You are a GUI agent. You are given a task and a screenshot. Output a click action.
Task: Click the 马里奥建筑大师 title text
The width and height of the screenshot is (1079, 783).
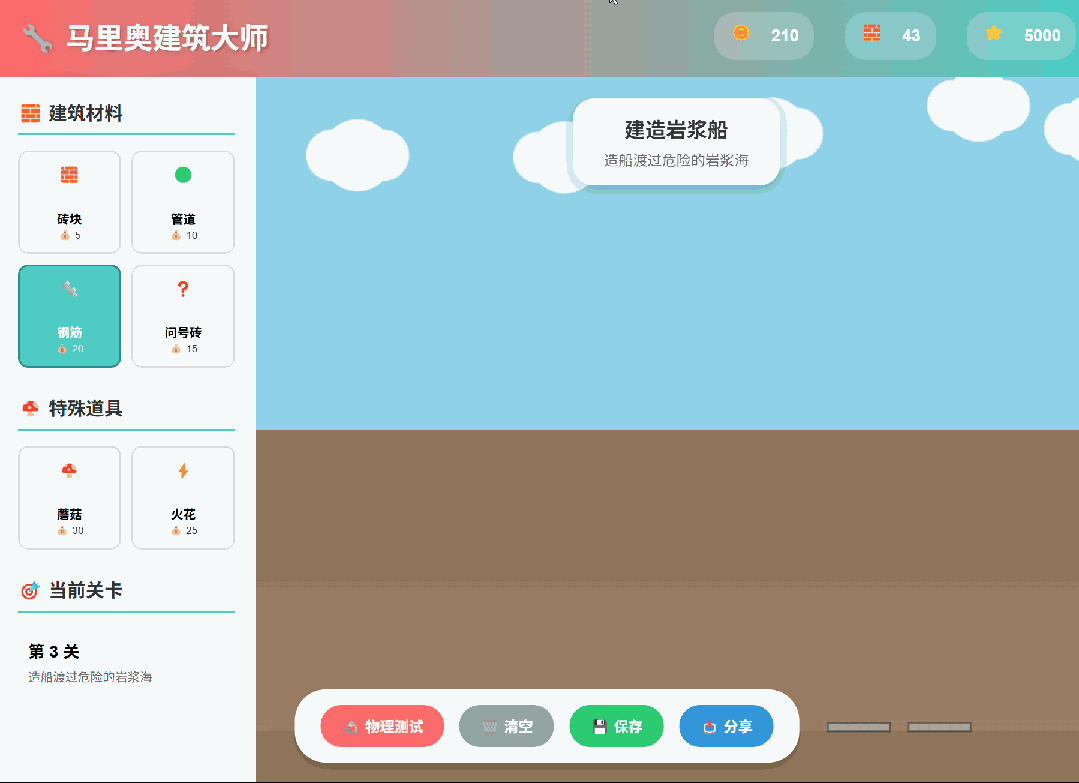point(167,39)
